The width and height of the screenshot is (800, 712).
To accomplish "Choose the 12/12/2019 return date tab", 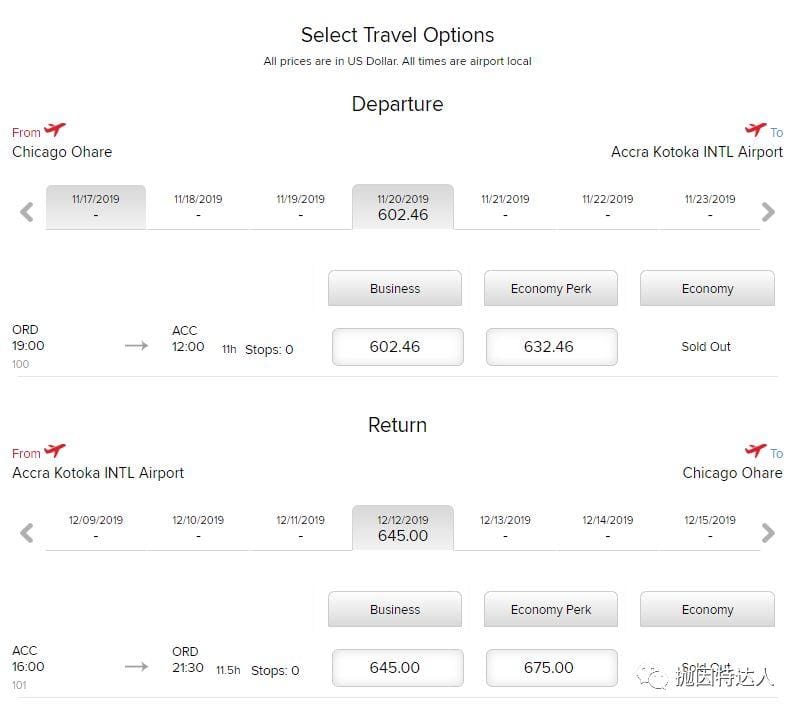I will (403, 528).
